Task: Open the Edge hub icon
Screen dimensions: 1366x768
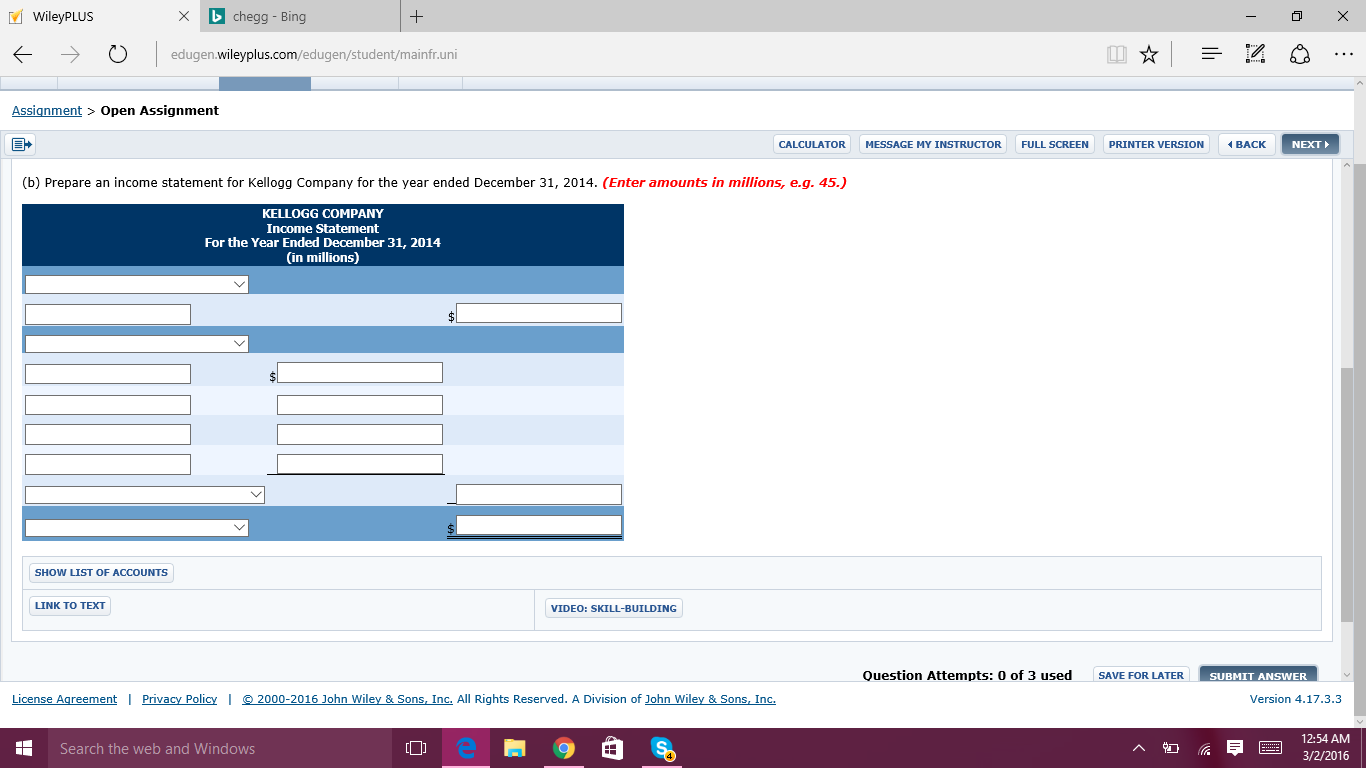Action: point(1211,55)
